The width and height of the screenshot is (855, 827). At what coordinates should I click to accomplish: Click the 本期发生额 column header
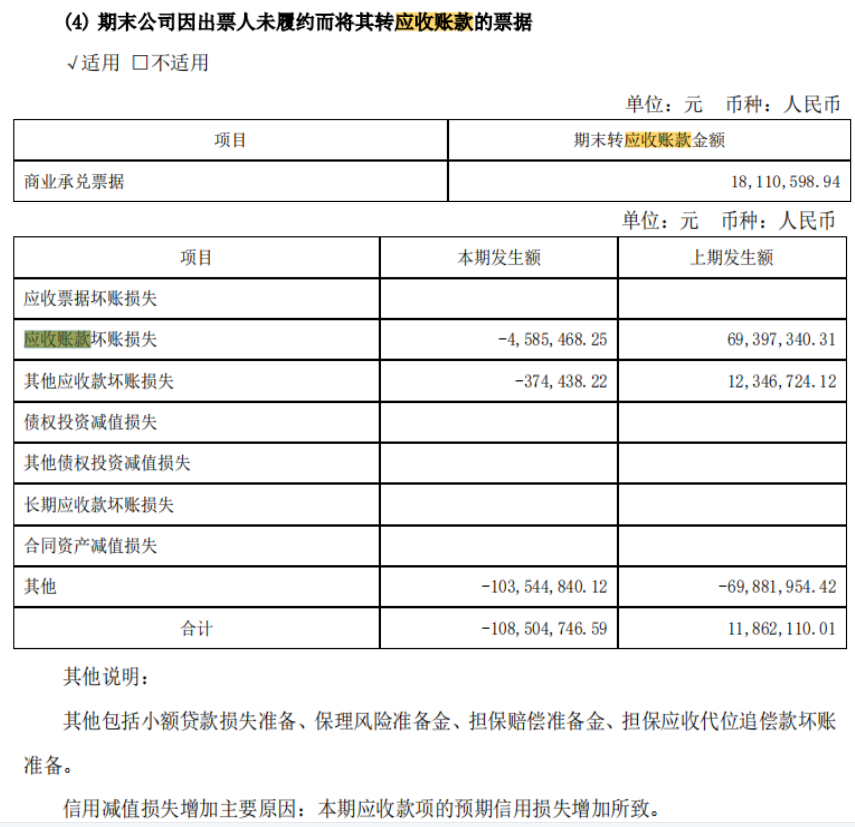(499, 257)
